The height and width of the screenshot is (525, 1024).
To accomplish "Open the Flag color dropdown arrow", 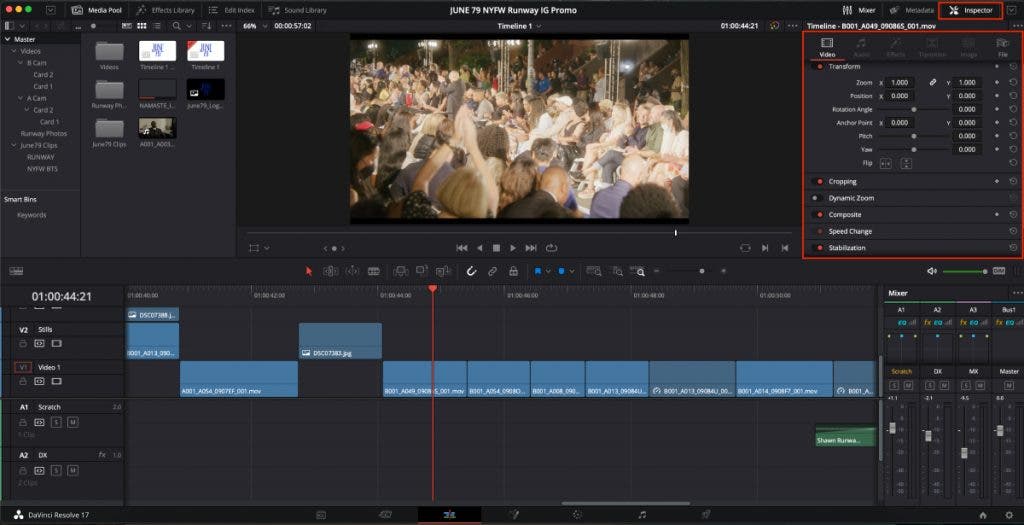I will point(548,271).
